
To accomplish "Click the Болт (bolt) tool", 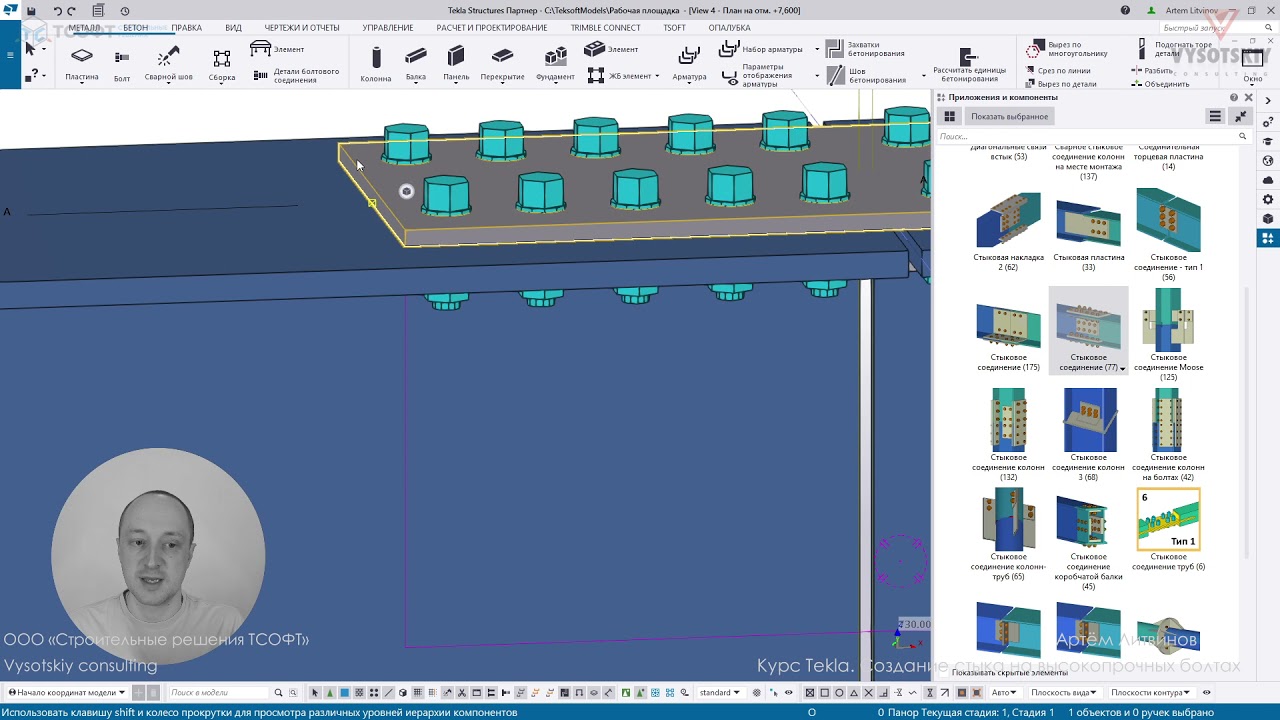I will point(122,66).
